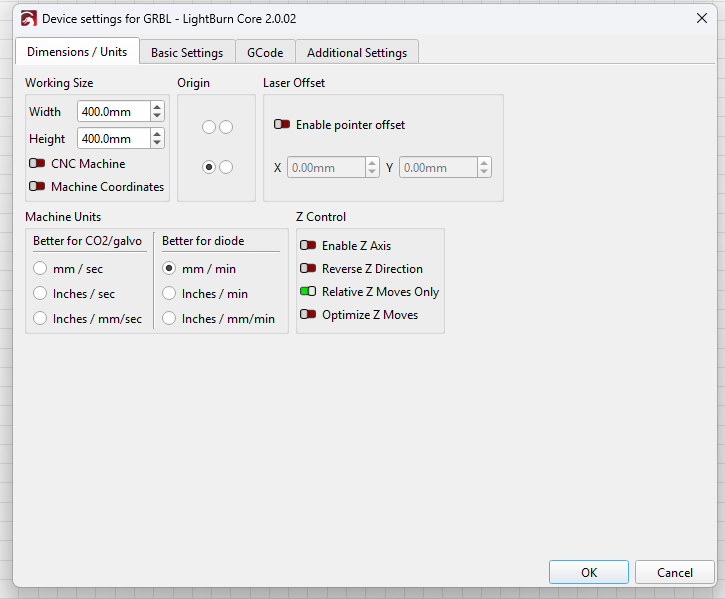Close the Device settings dialog
The width and height of the screenshot is (725, 599).
[x=699, y=18]
